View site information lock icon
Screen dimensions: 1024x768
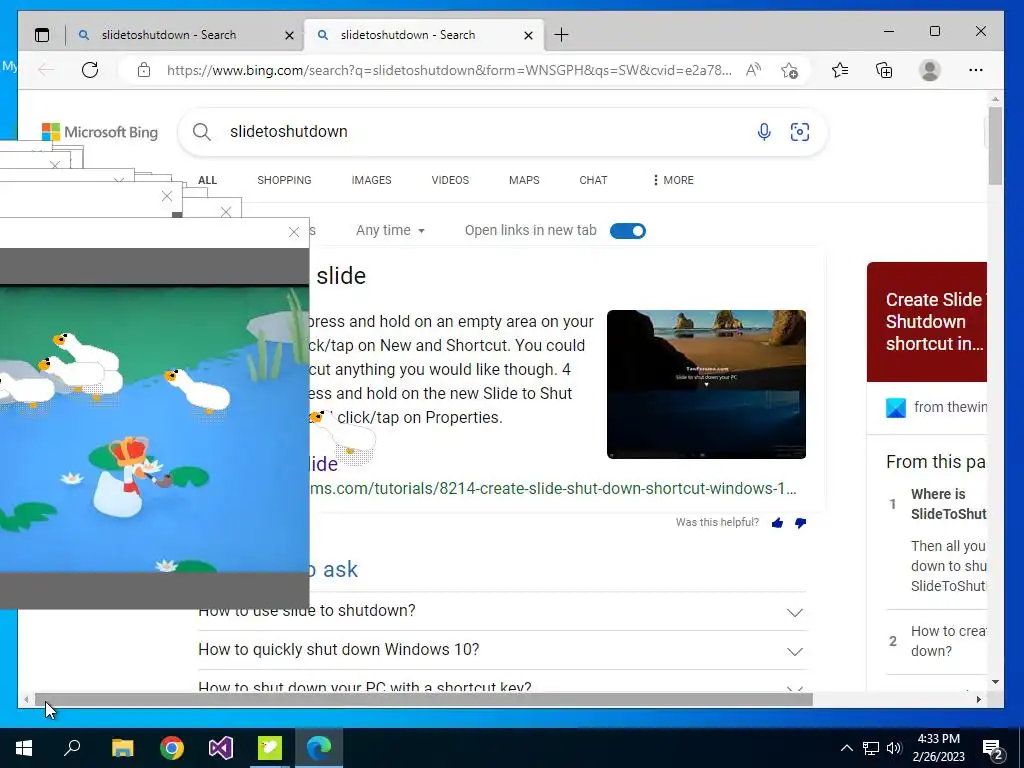(x=144, y=70)
